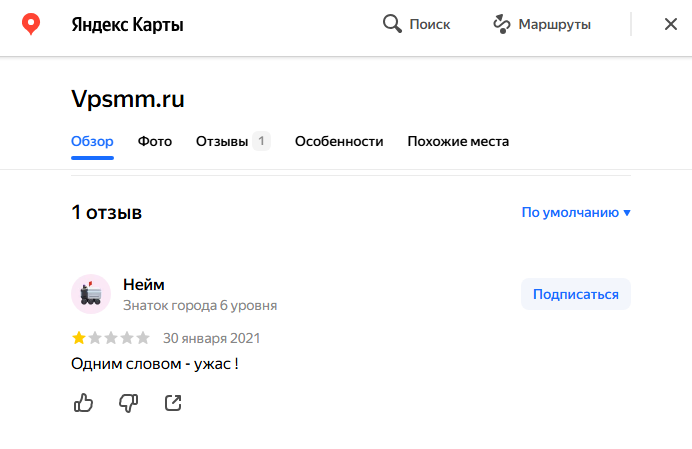Go to the Особенности tab
The image size is (692, 449).
coord(339,141)
